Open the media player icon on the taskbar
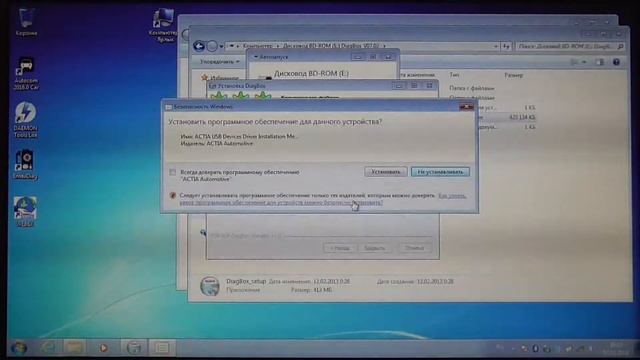The height and width of the screenshot is (360, 640). pyautogui.click(x=104, y=348)
